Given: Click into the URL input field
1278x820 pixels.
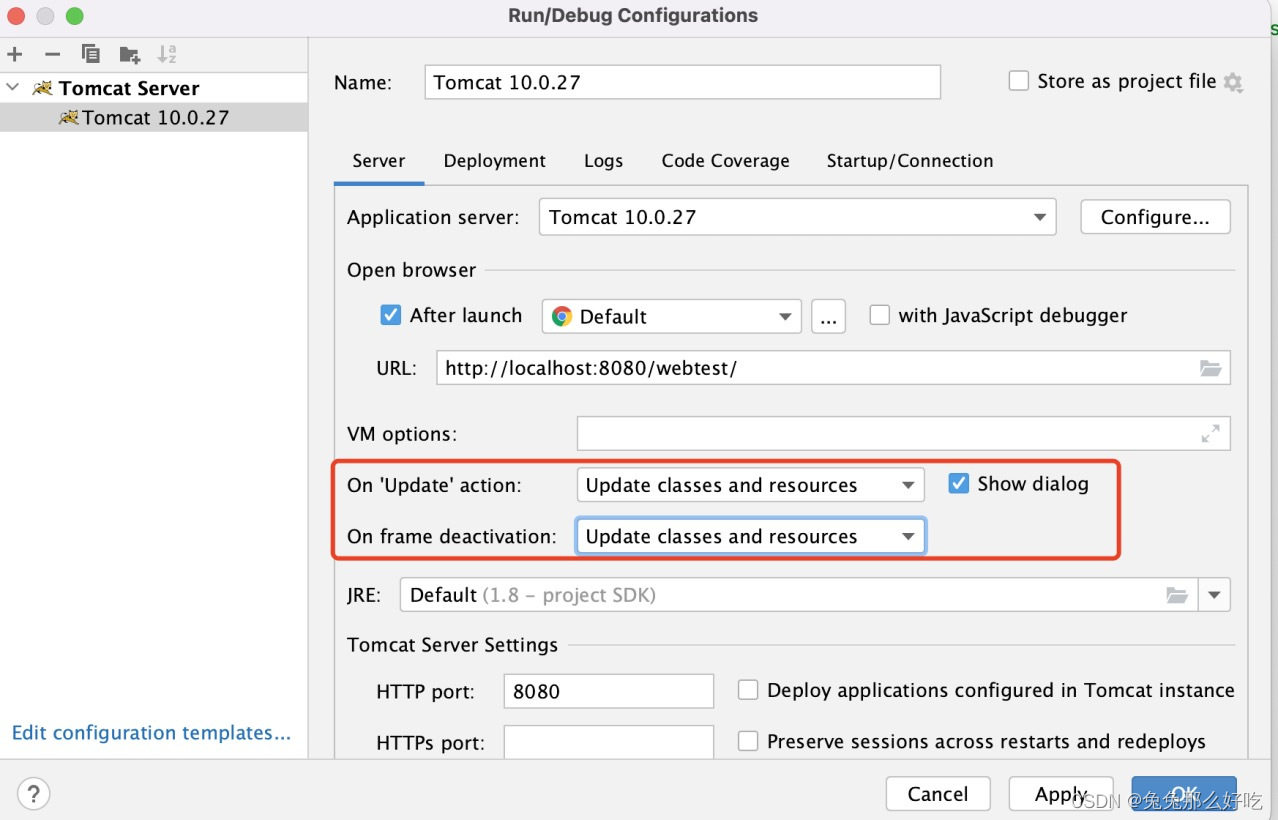Looking at the screenshot, I should [833, 368].
